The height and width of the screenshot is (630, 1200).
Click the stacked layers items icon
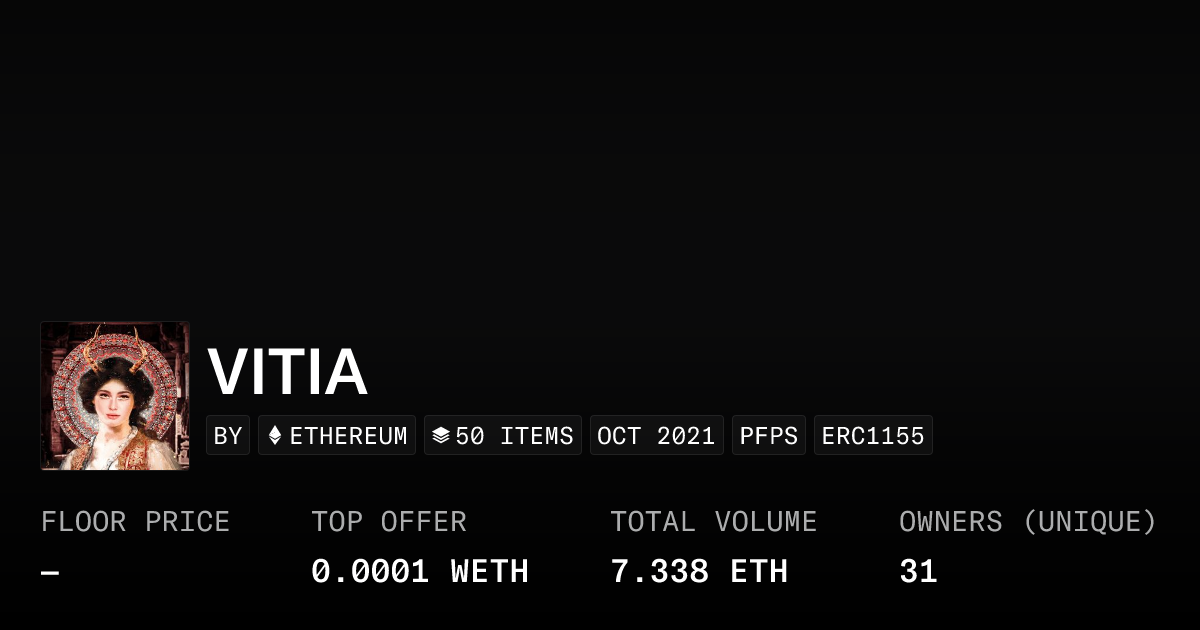[x=441, y=436]
